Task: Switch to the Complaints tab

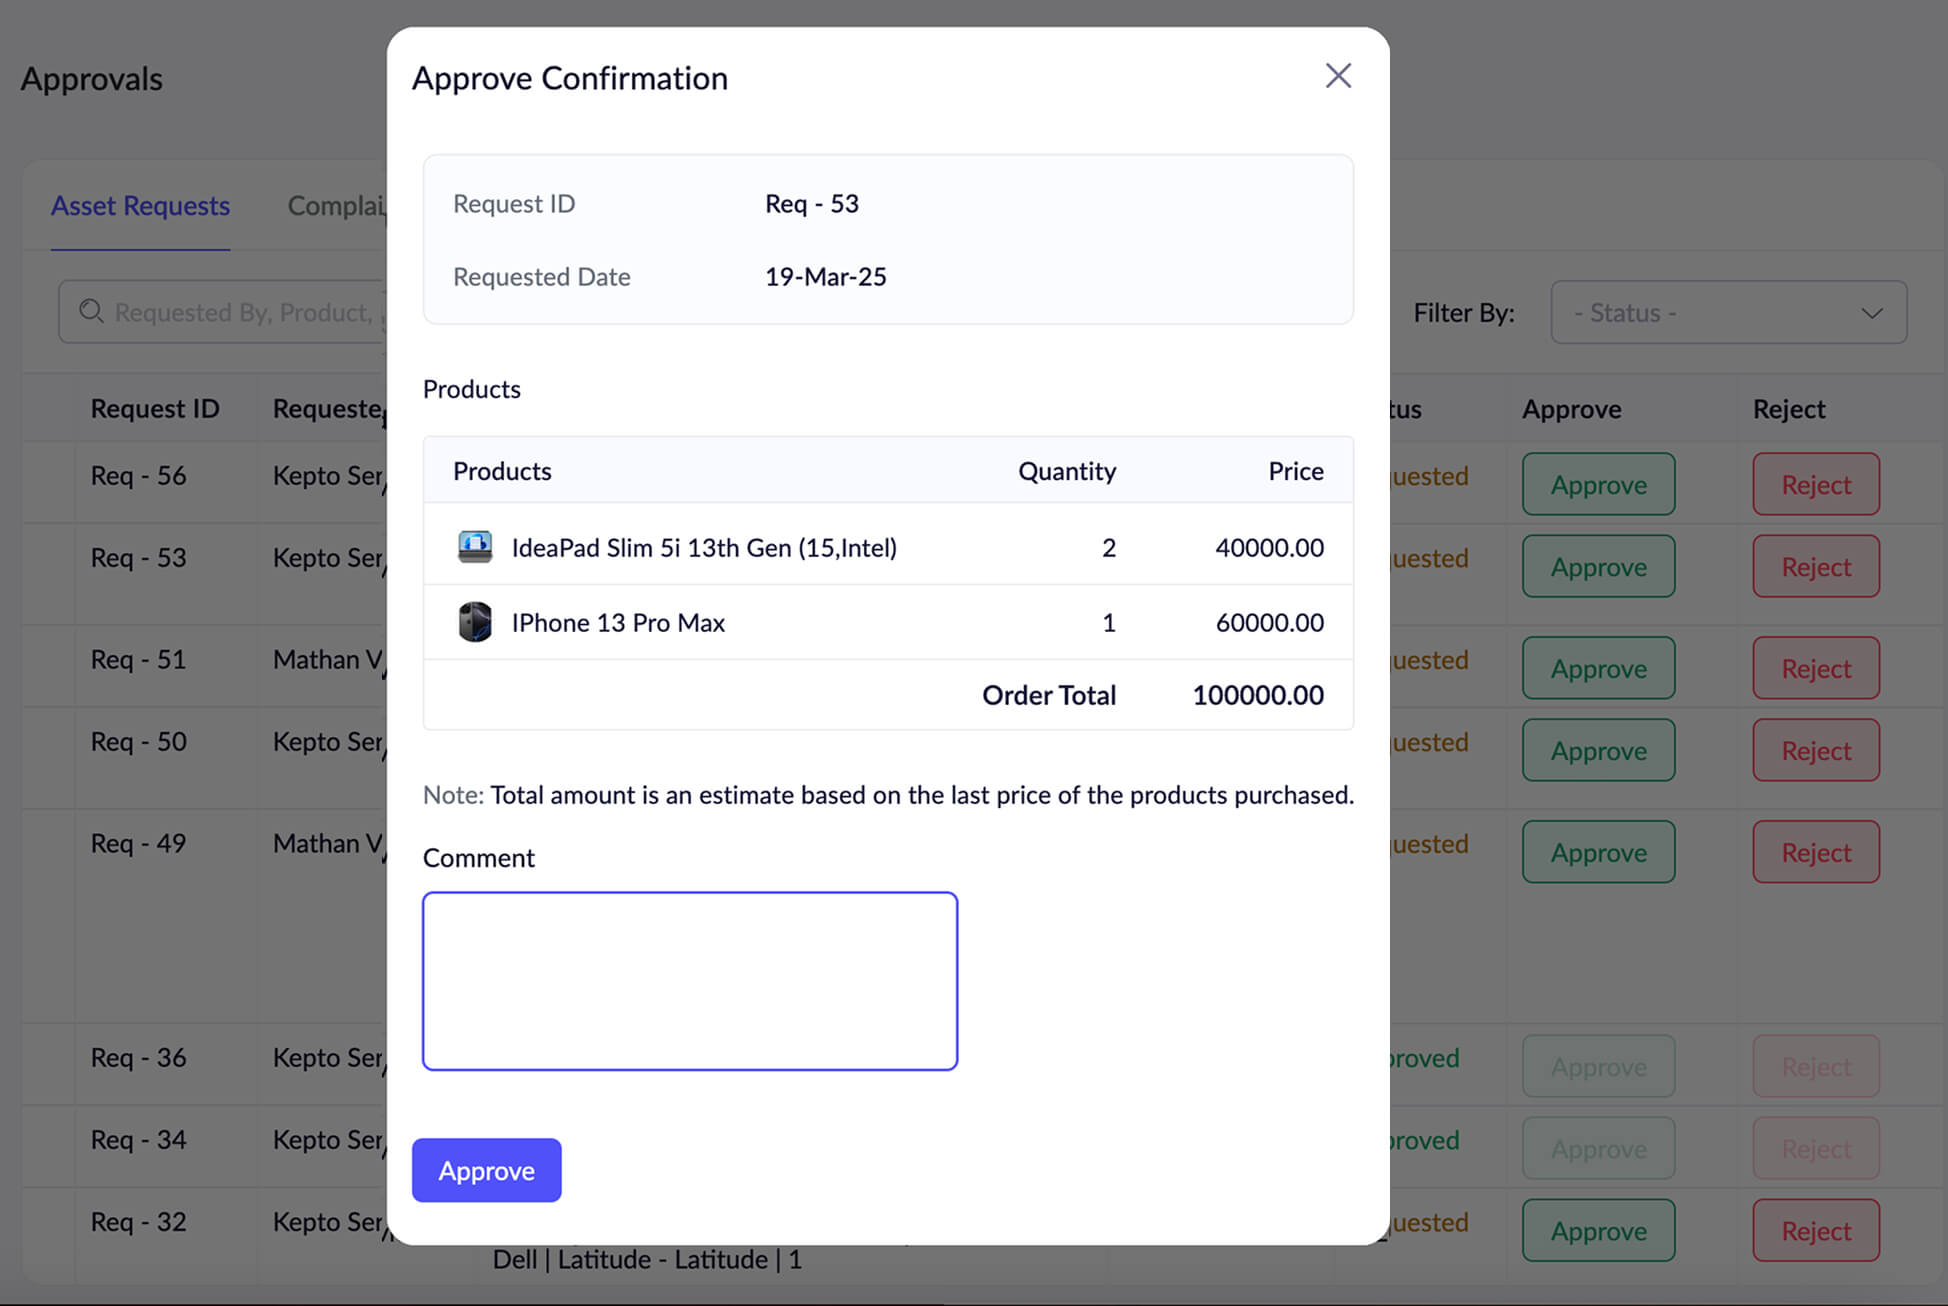Action: tap(337, 205)
